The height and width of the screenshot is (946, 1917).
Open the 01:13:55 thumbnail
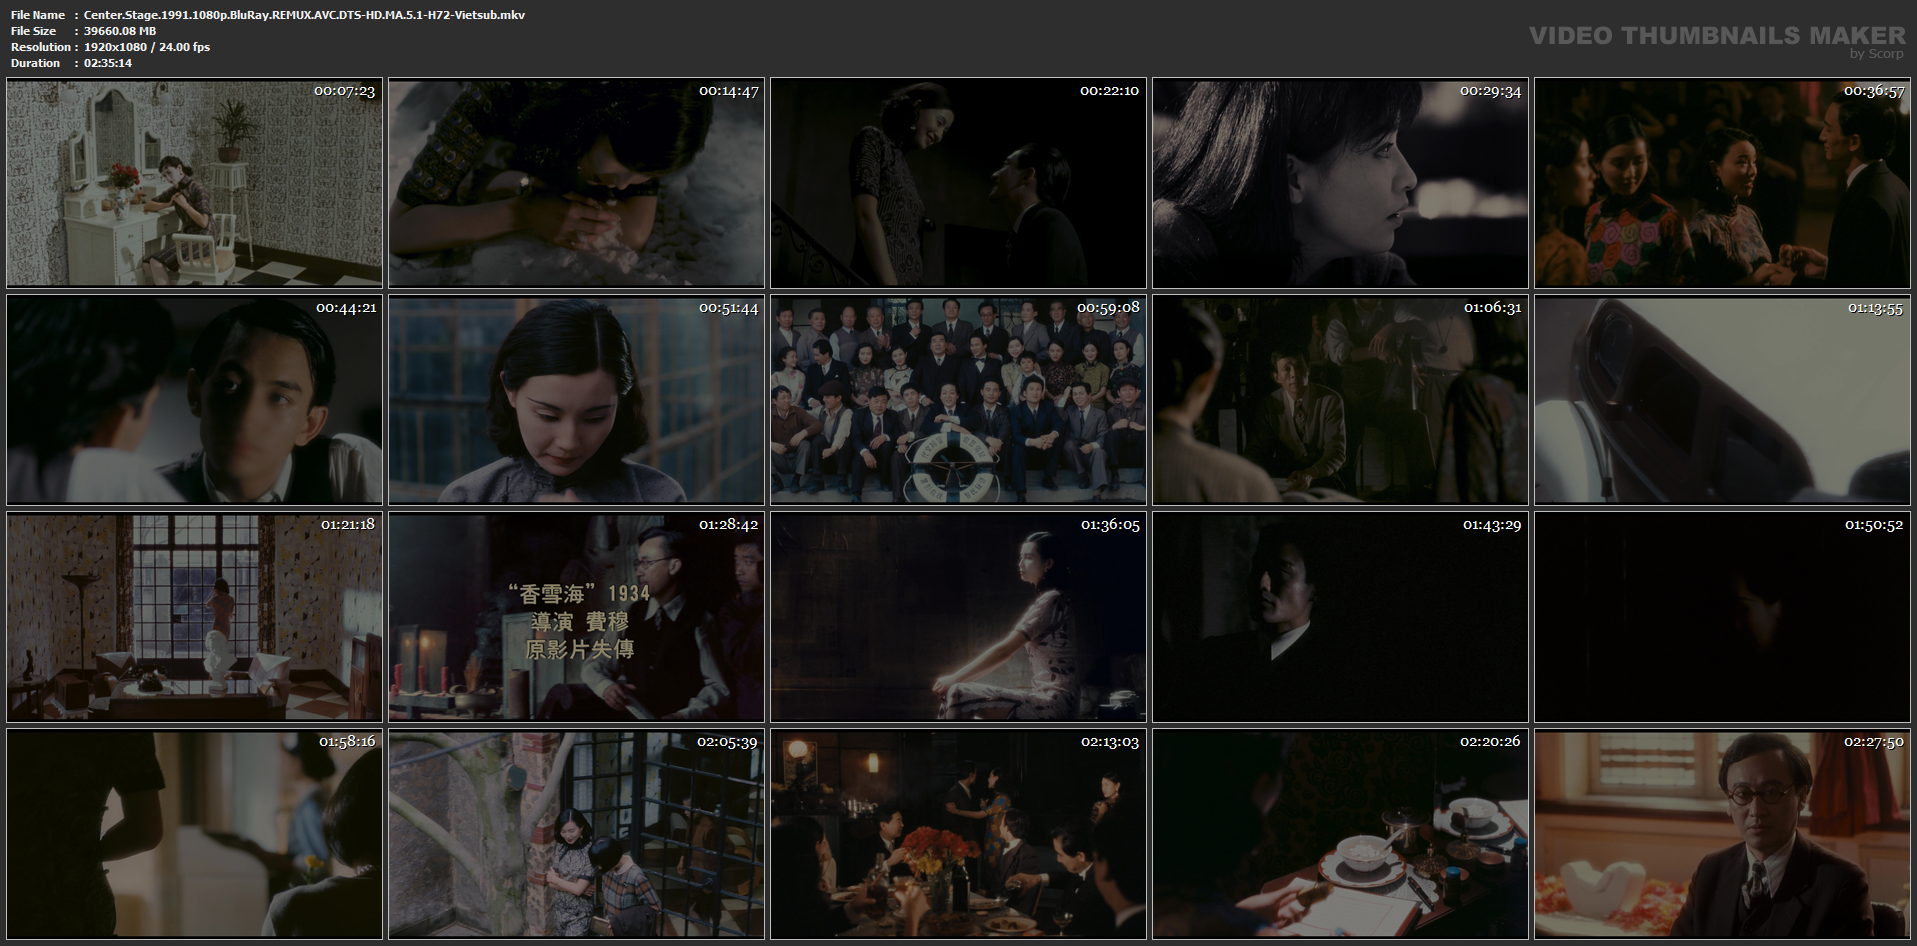click(1722, 400)
